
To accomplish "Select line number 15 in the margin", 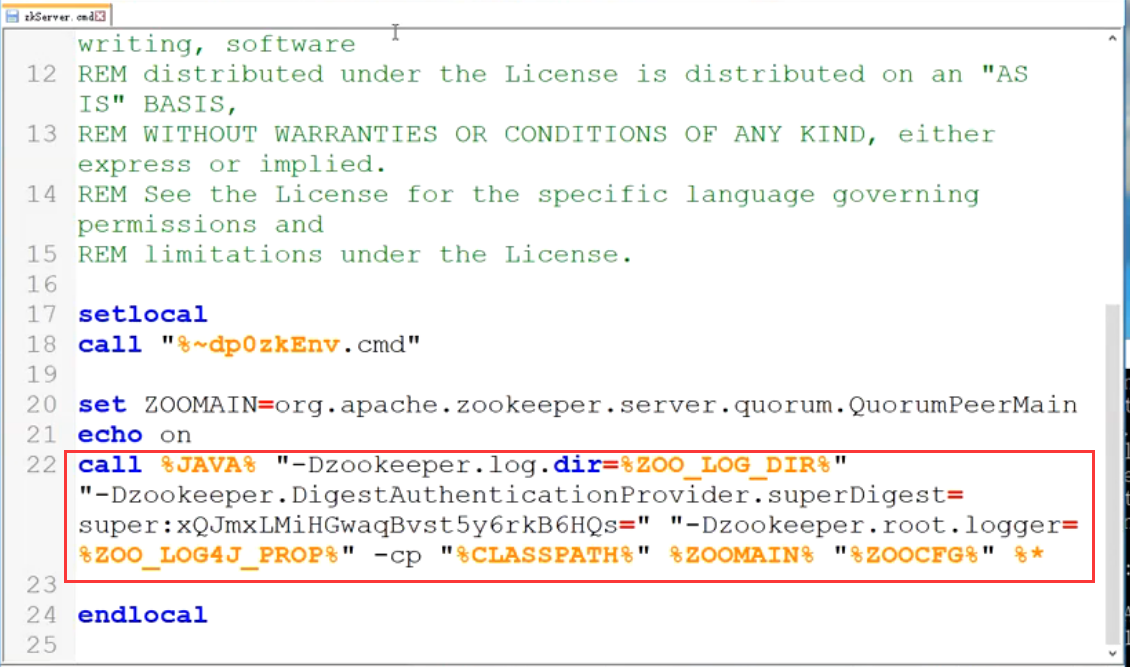I will (x=41, y=254).
